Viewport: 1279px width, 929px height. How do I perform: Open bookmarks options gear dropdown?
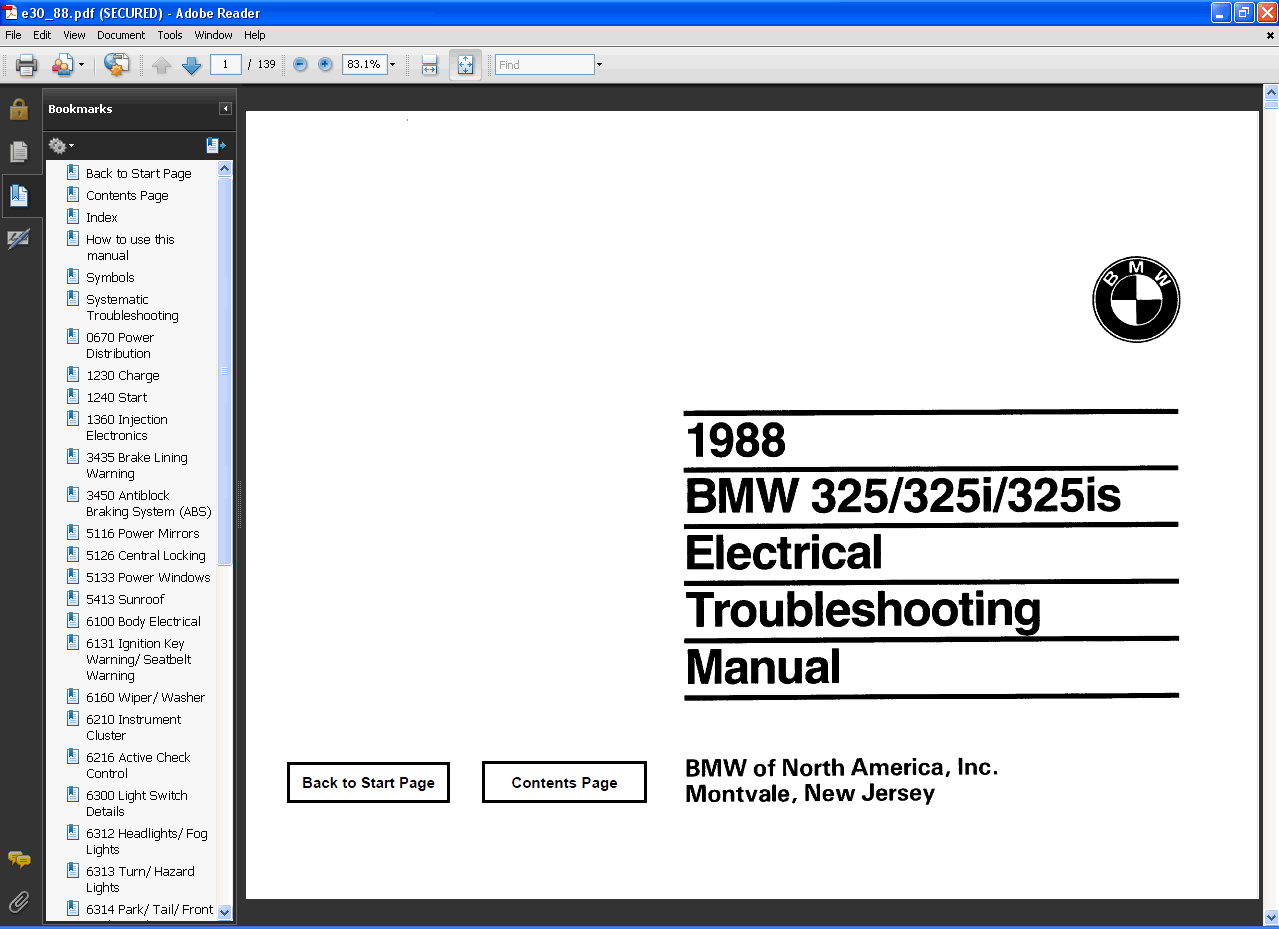pyautogui.click(x=61, y=146)
